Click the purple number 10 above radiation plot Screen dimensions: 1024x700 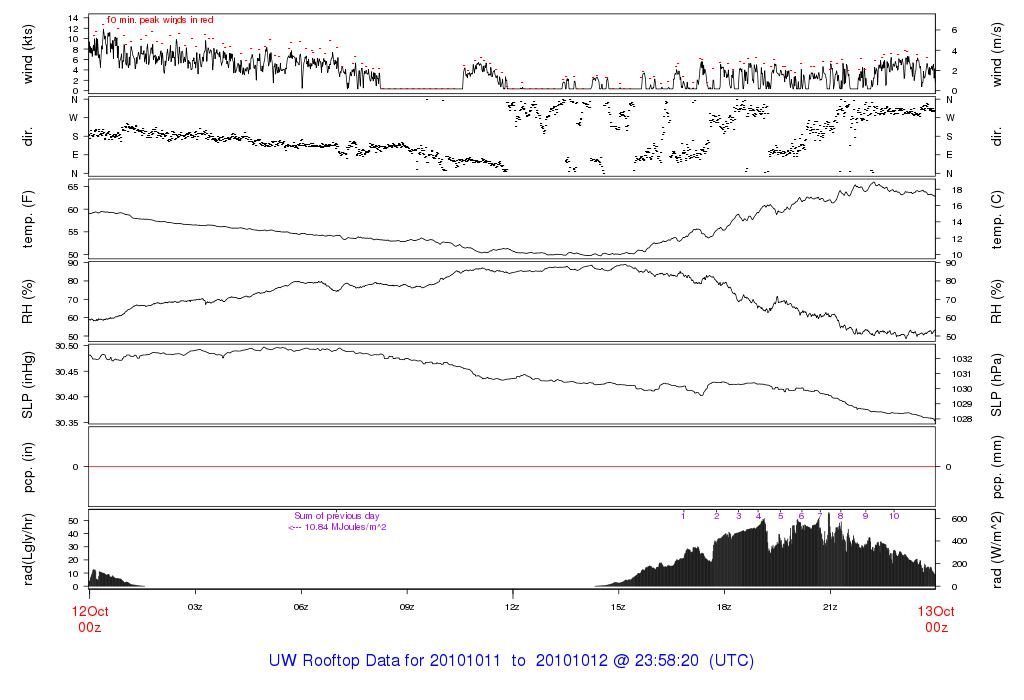pos(894,516)
